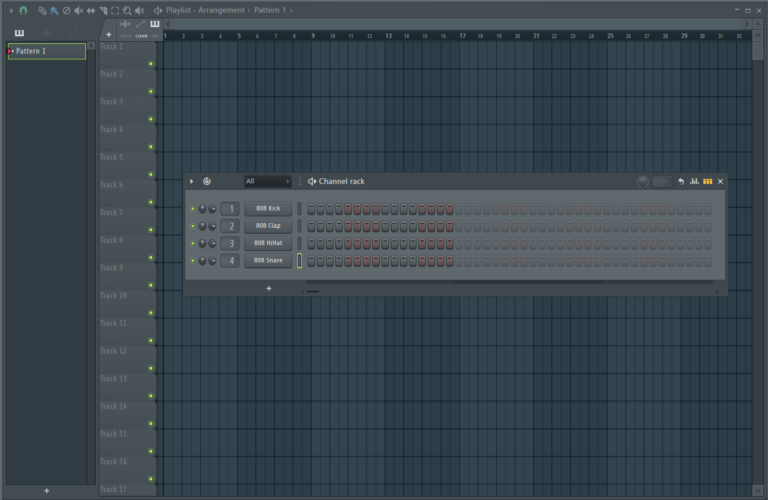Expand the arrow after Pattern 1 breadcrumb
Viewport: 768px width, 500px height.
(291, 10)
